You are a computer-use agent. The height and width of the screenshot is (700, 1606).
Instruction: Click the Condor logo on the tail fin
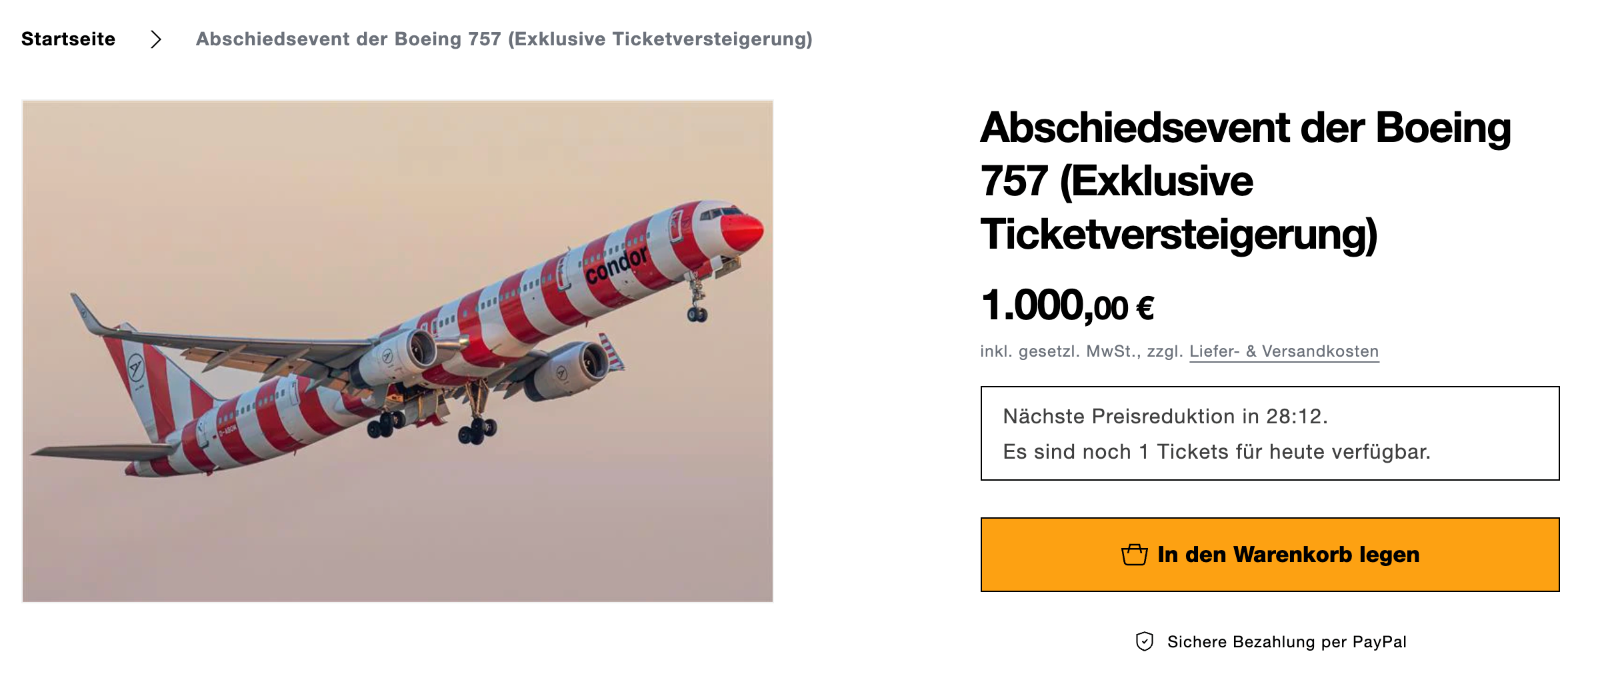137,368
